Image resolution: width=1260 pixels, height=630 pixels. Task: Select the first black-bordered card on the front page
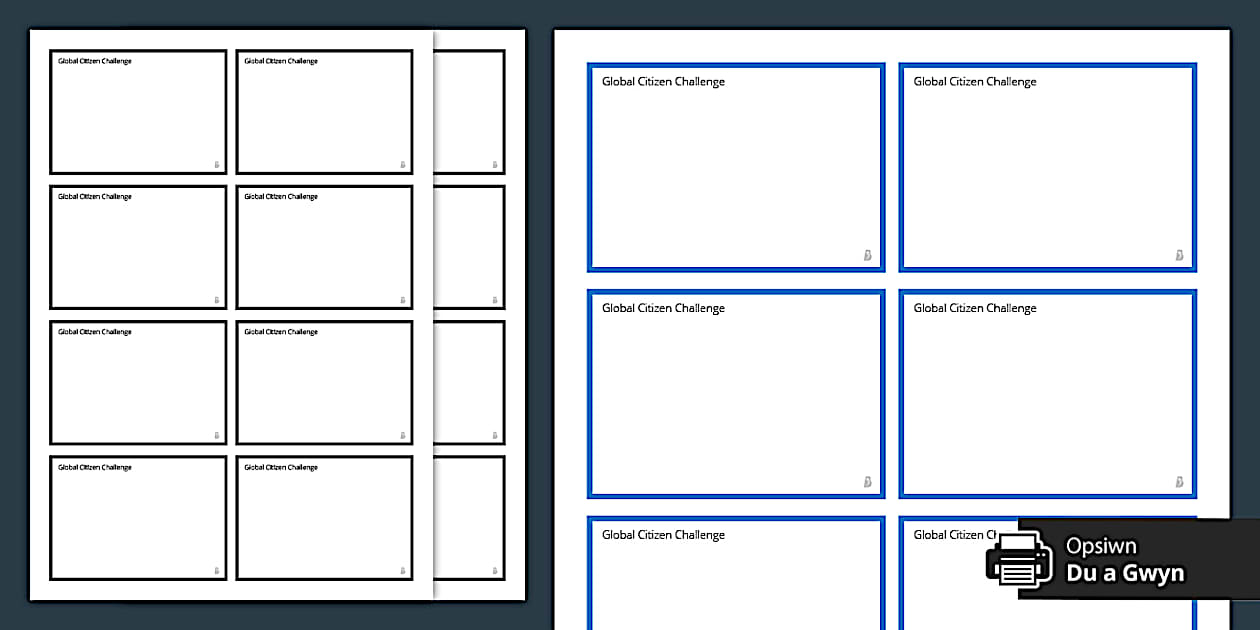point(138,112)
